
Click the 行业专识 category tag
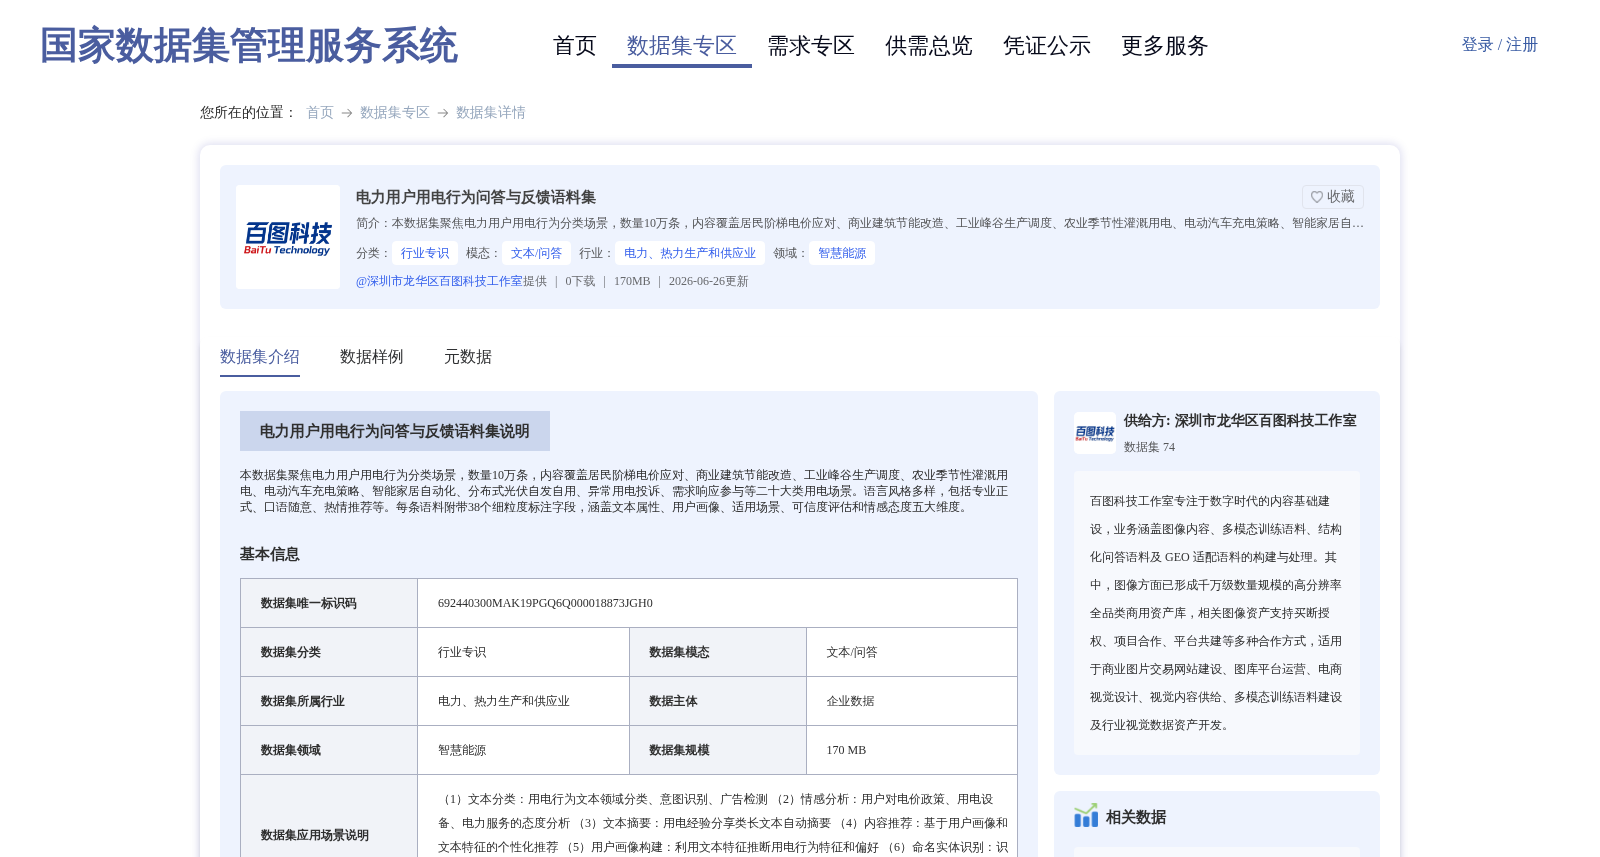tap(425, 253)
